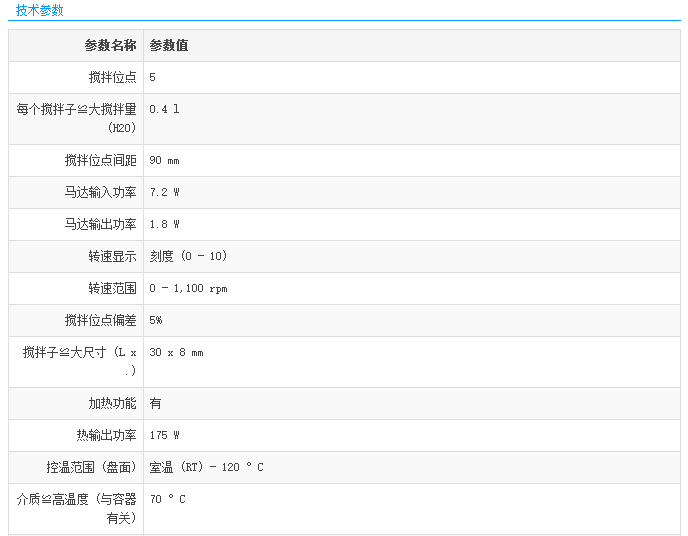The height and width of the screenshot is (536, 688).
Task: Click the 7.2 W value
Action: (x=164, y=193)
